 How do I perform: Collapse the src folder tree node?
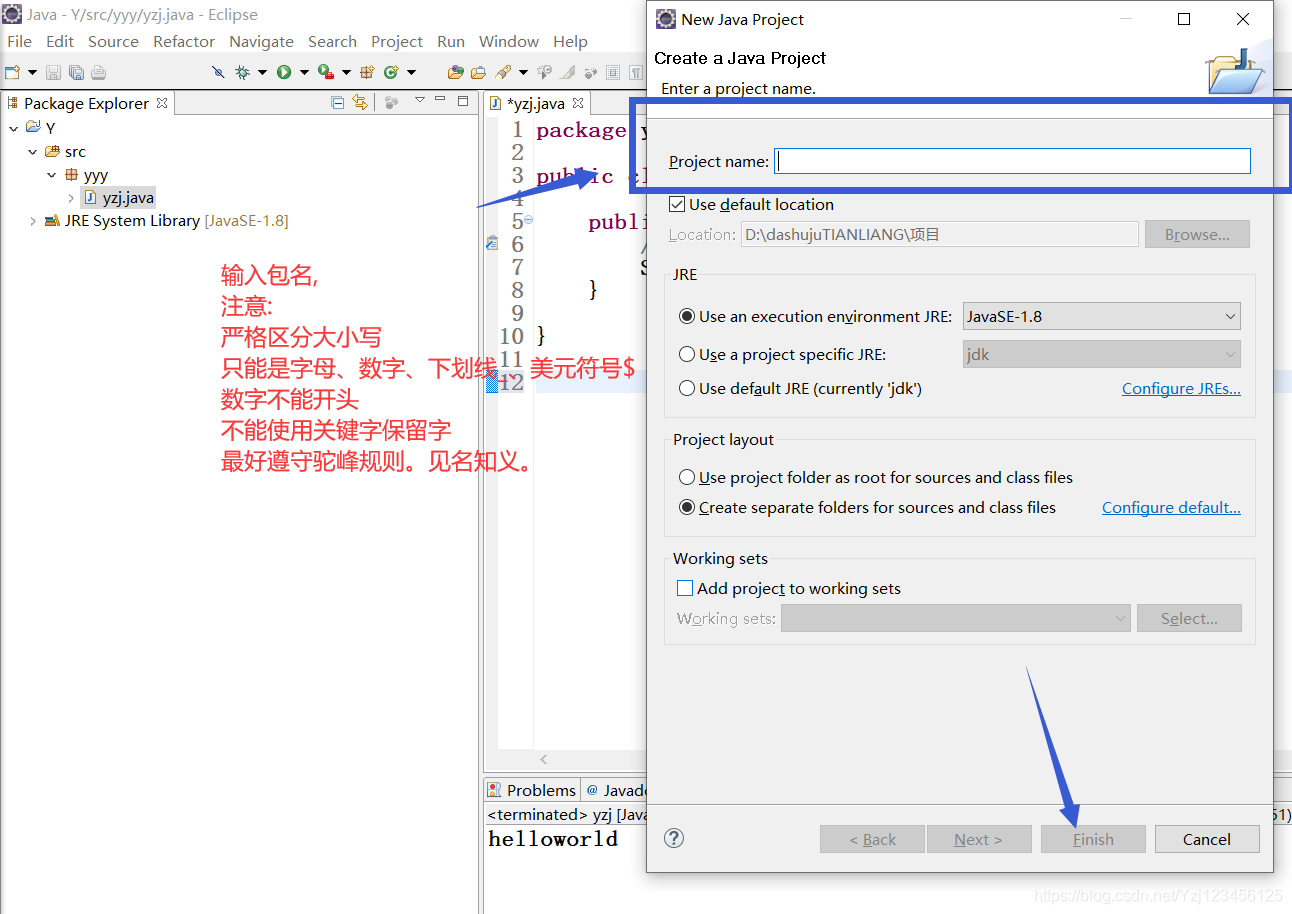[x=33, y=151]
